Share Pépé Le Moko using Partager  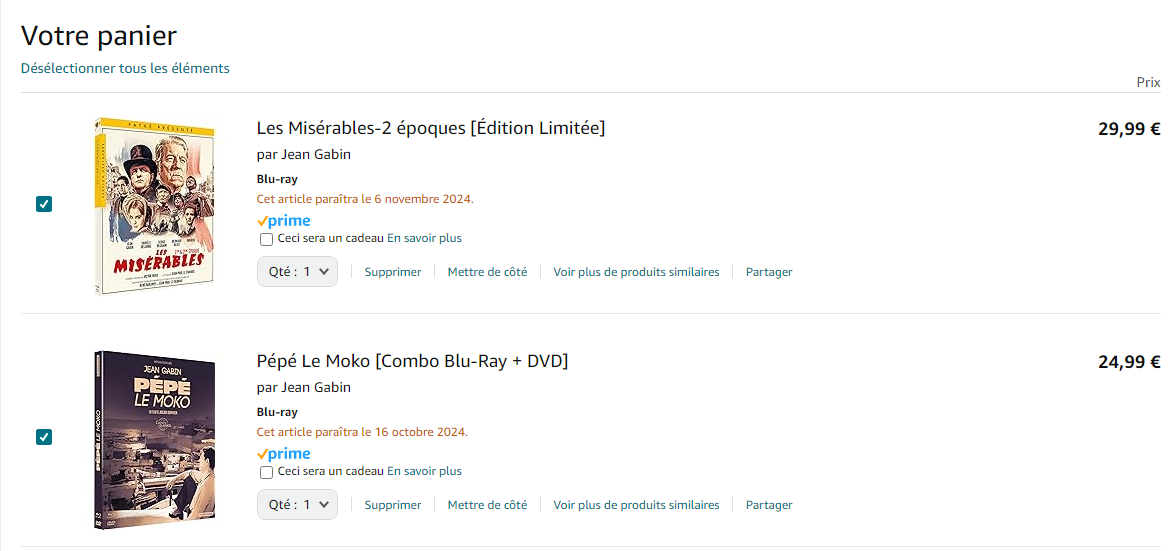click(769, 505)
